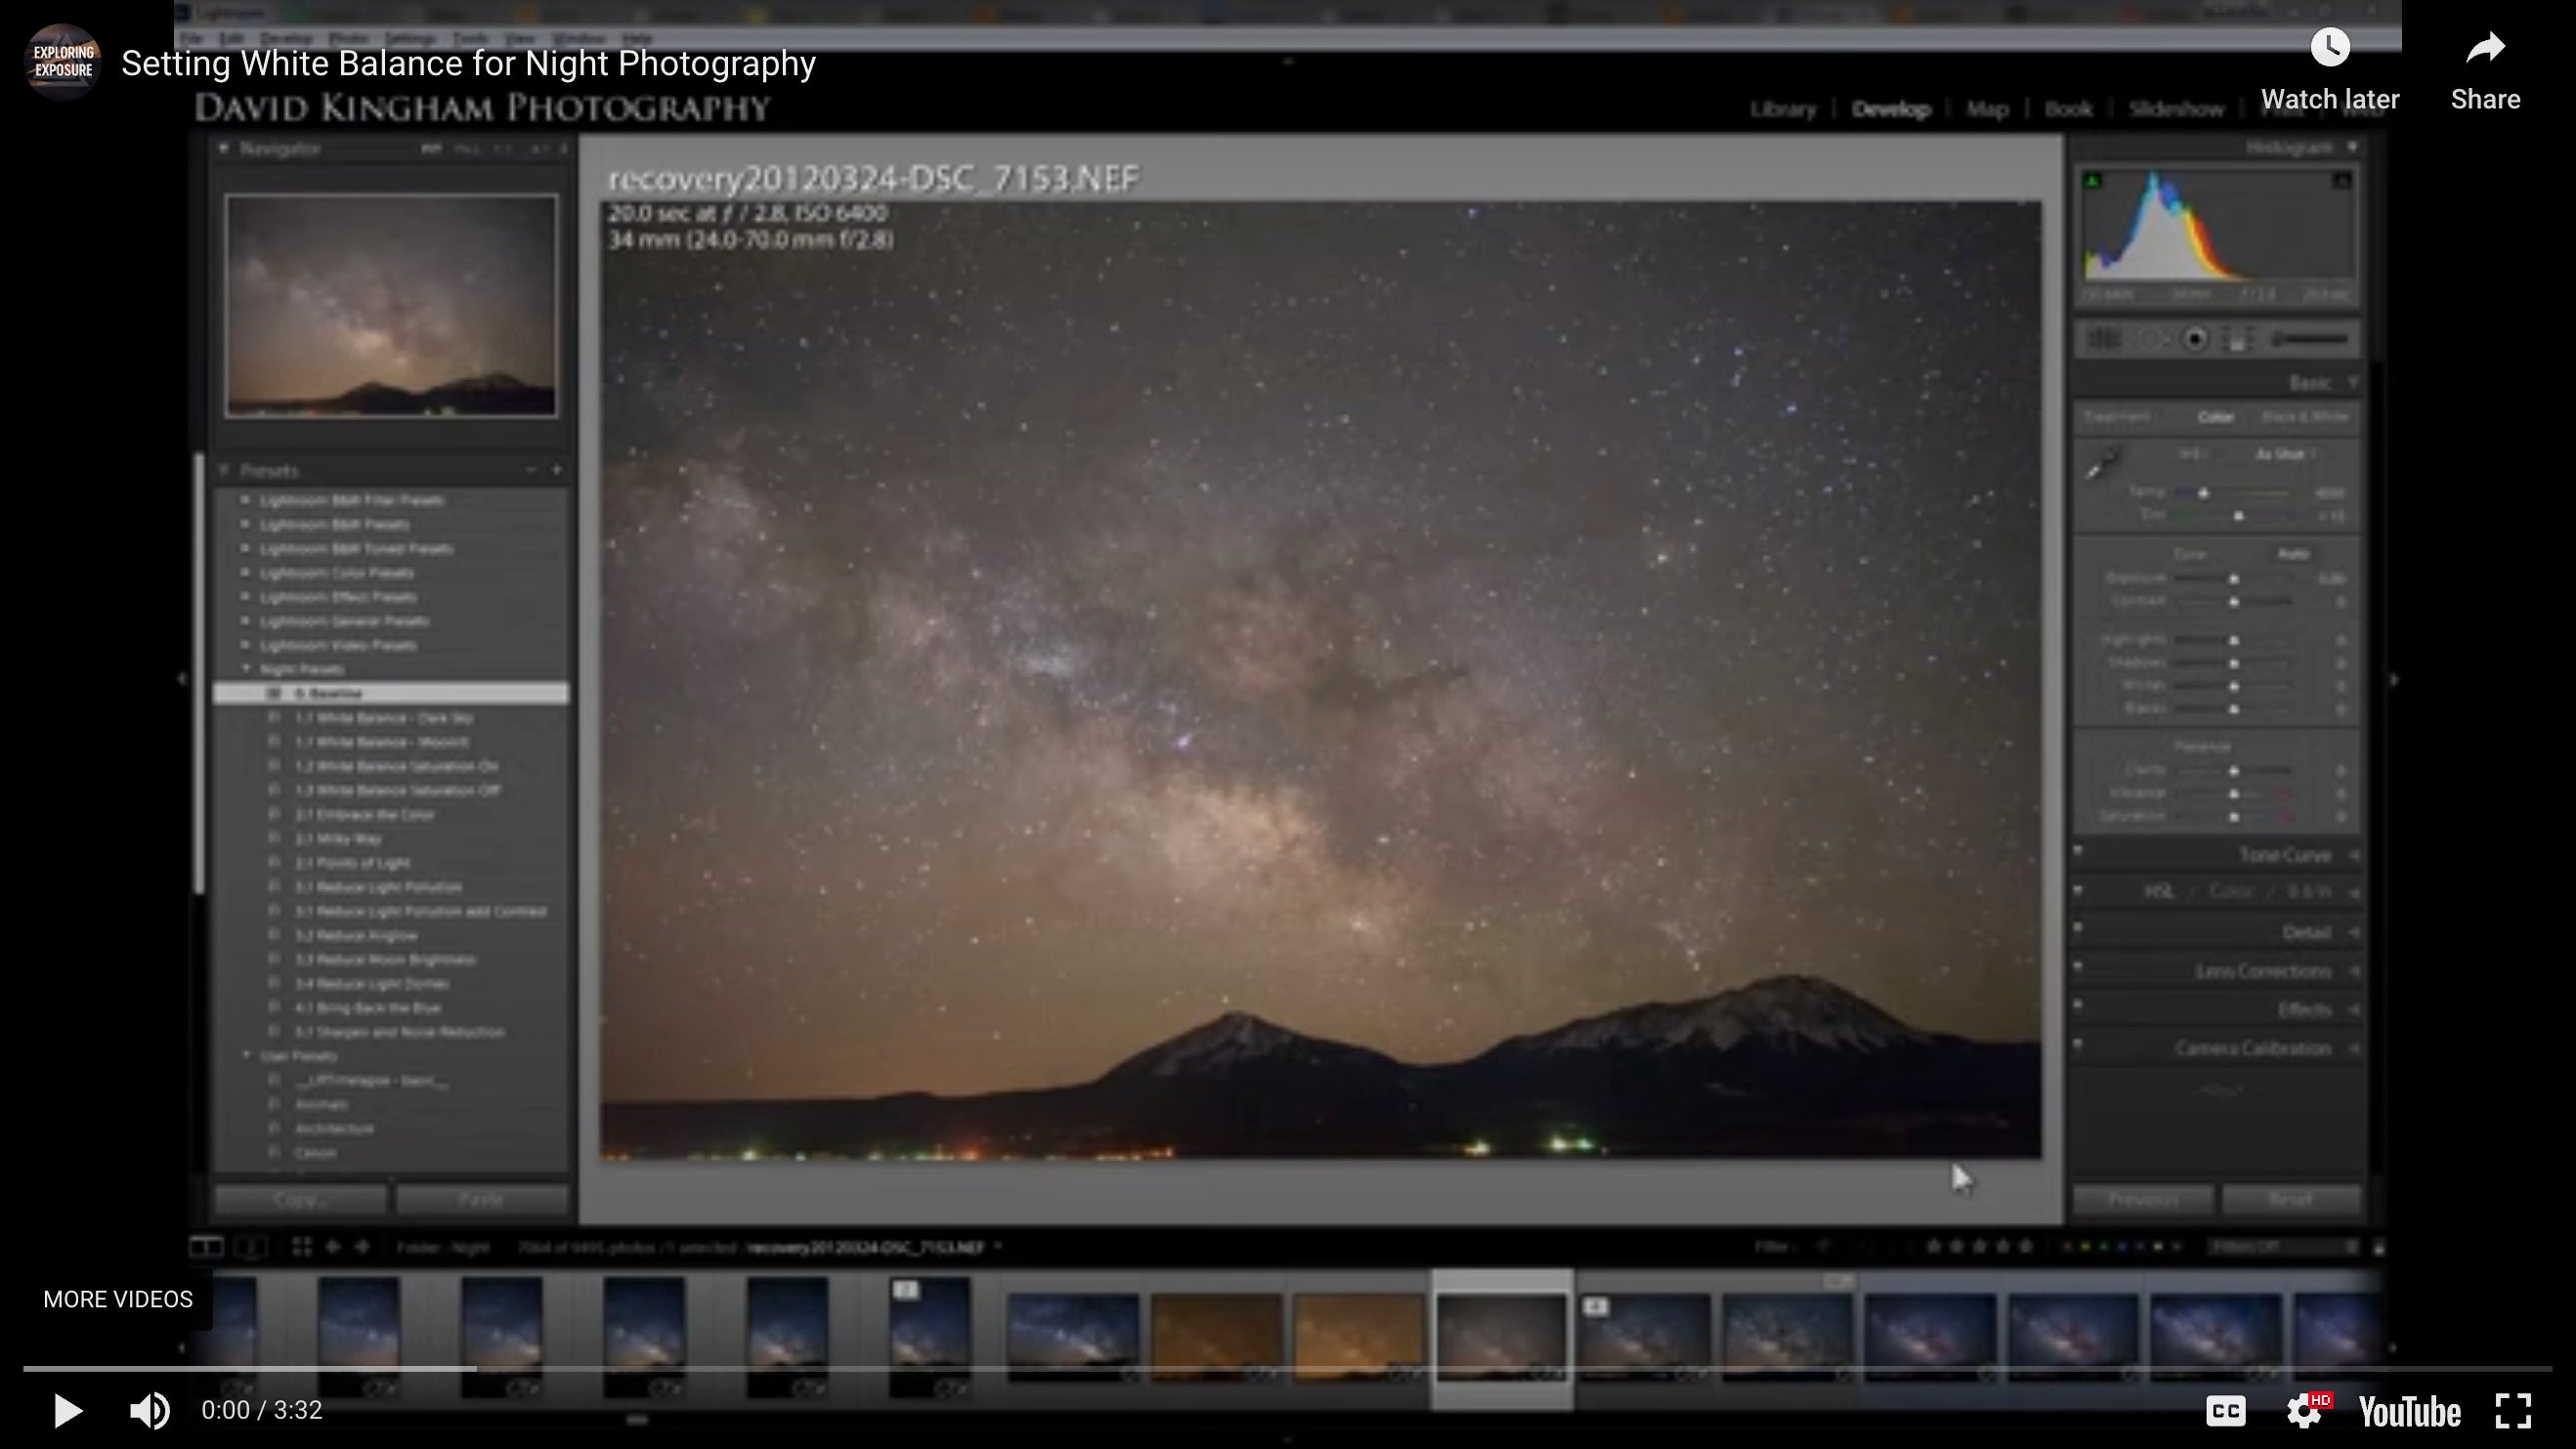Click the Share arrow icon
The height and width of the screenshot is (1449, 2576).
pyautogui.click(x=2485, y=47)
